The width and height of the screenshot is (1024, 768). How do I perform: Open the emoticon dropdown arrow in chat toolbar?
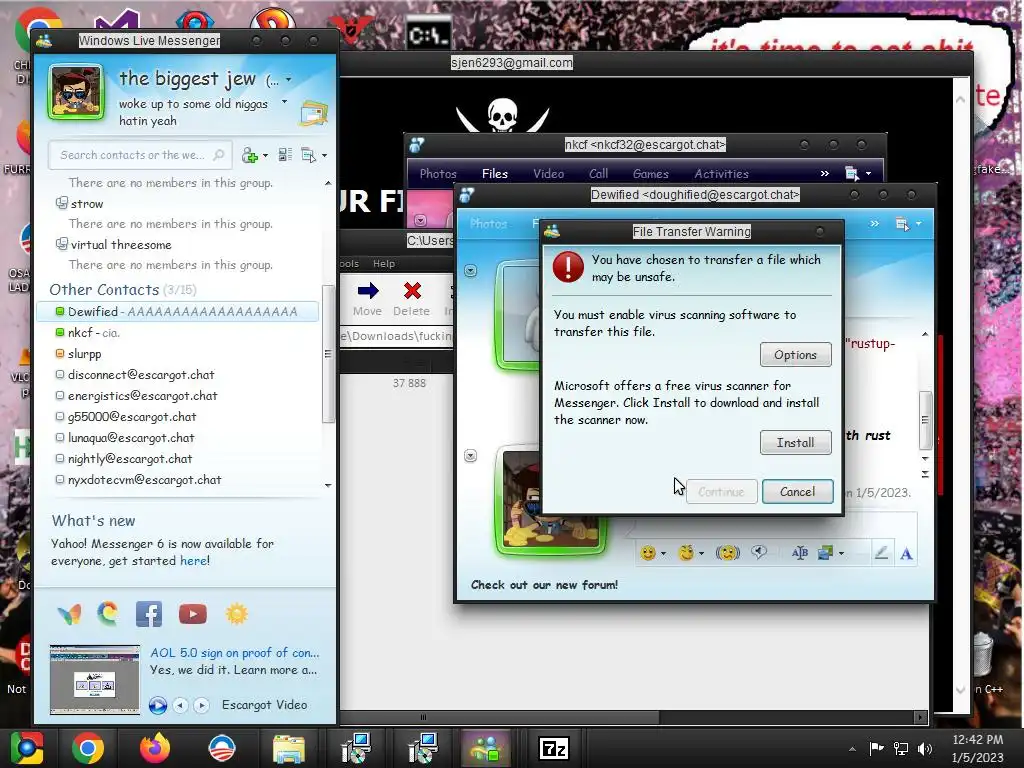point(664,554)
